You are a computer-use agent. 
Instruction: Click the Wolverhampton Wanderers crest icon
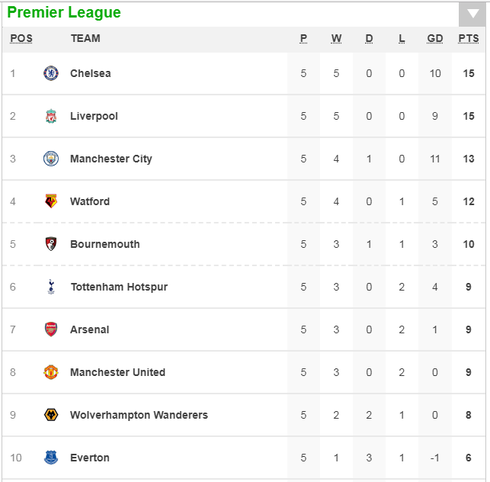pos(51,415)
